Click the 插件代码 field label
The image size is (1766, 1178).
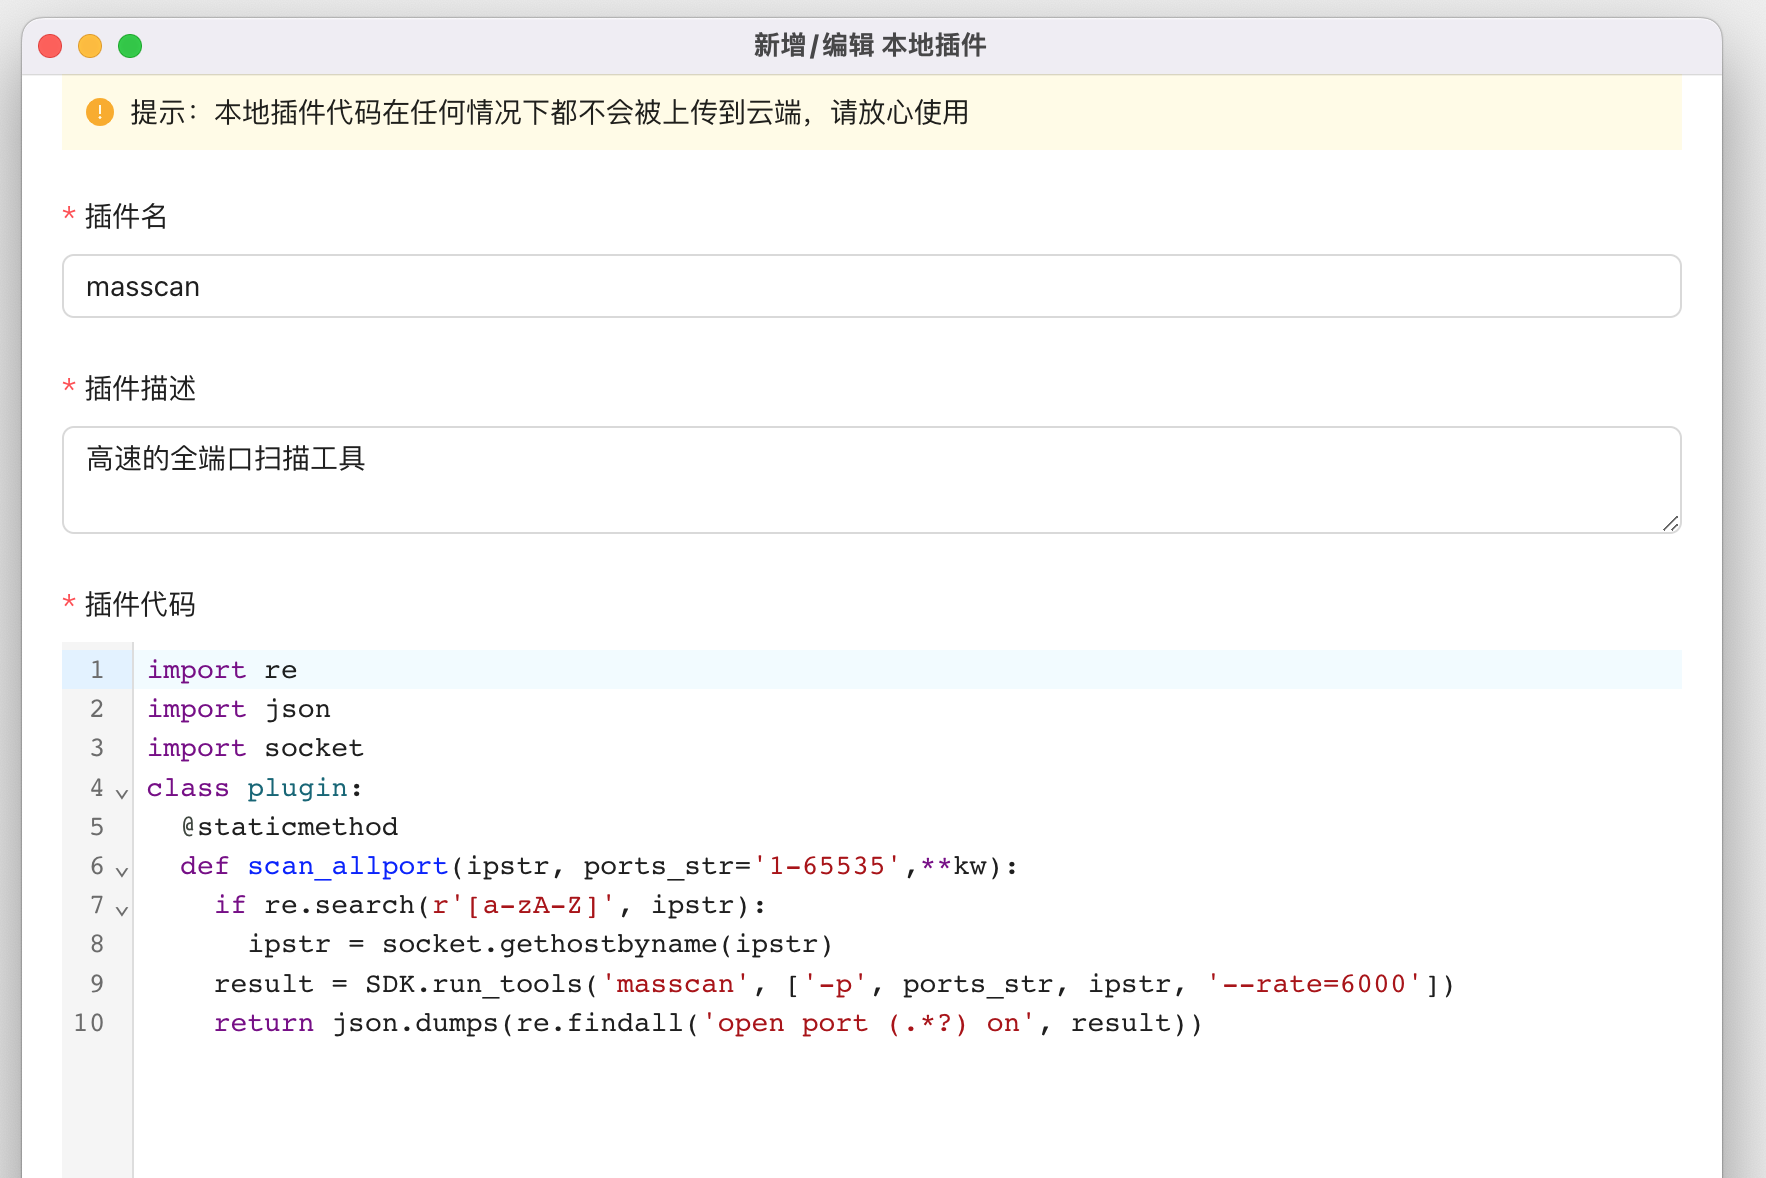140,604
